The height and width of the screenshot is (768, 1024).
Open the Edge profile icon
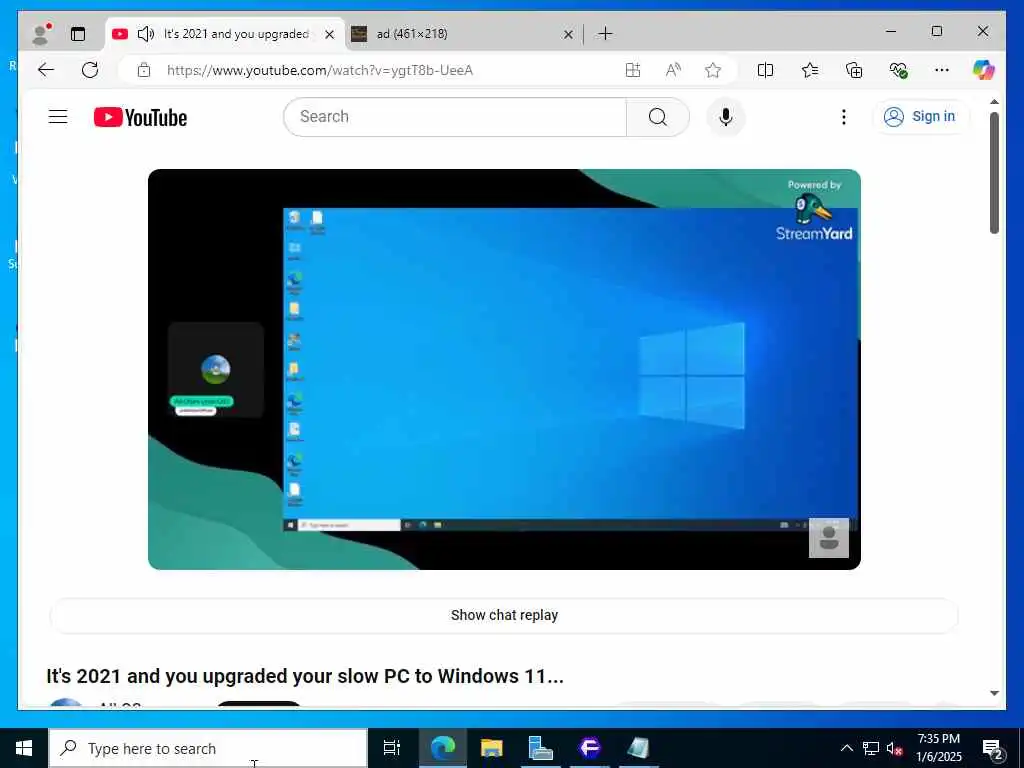tap(42, 33)
